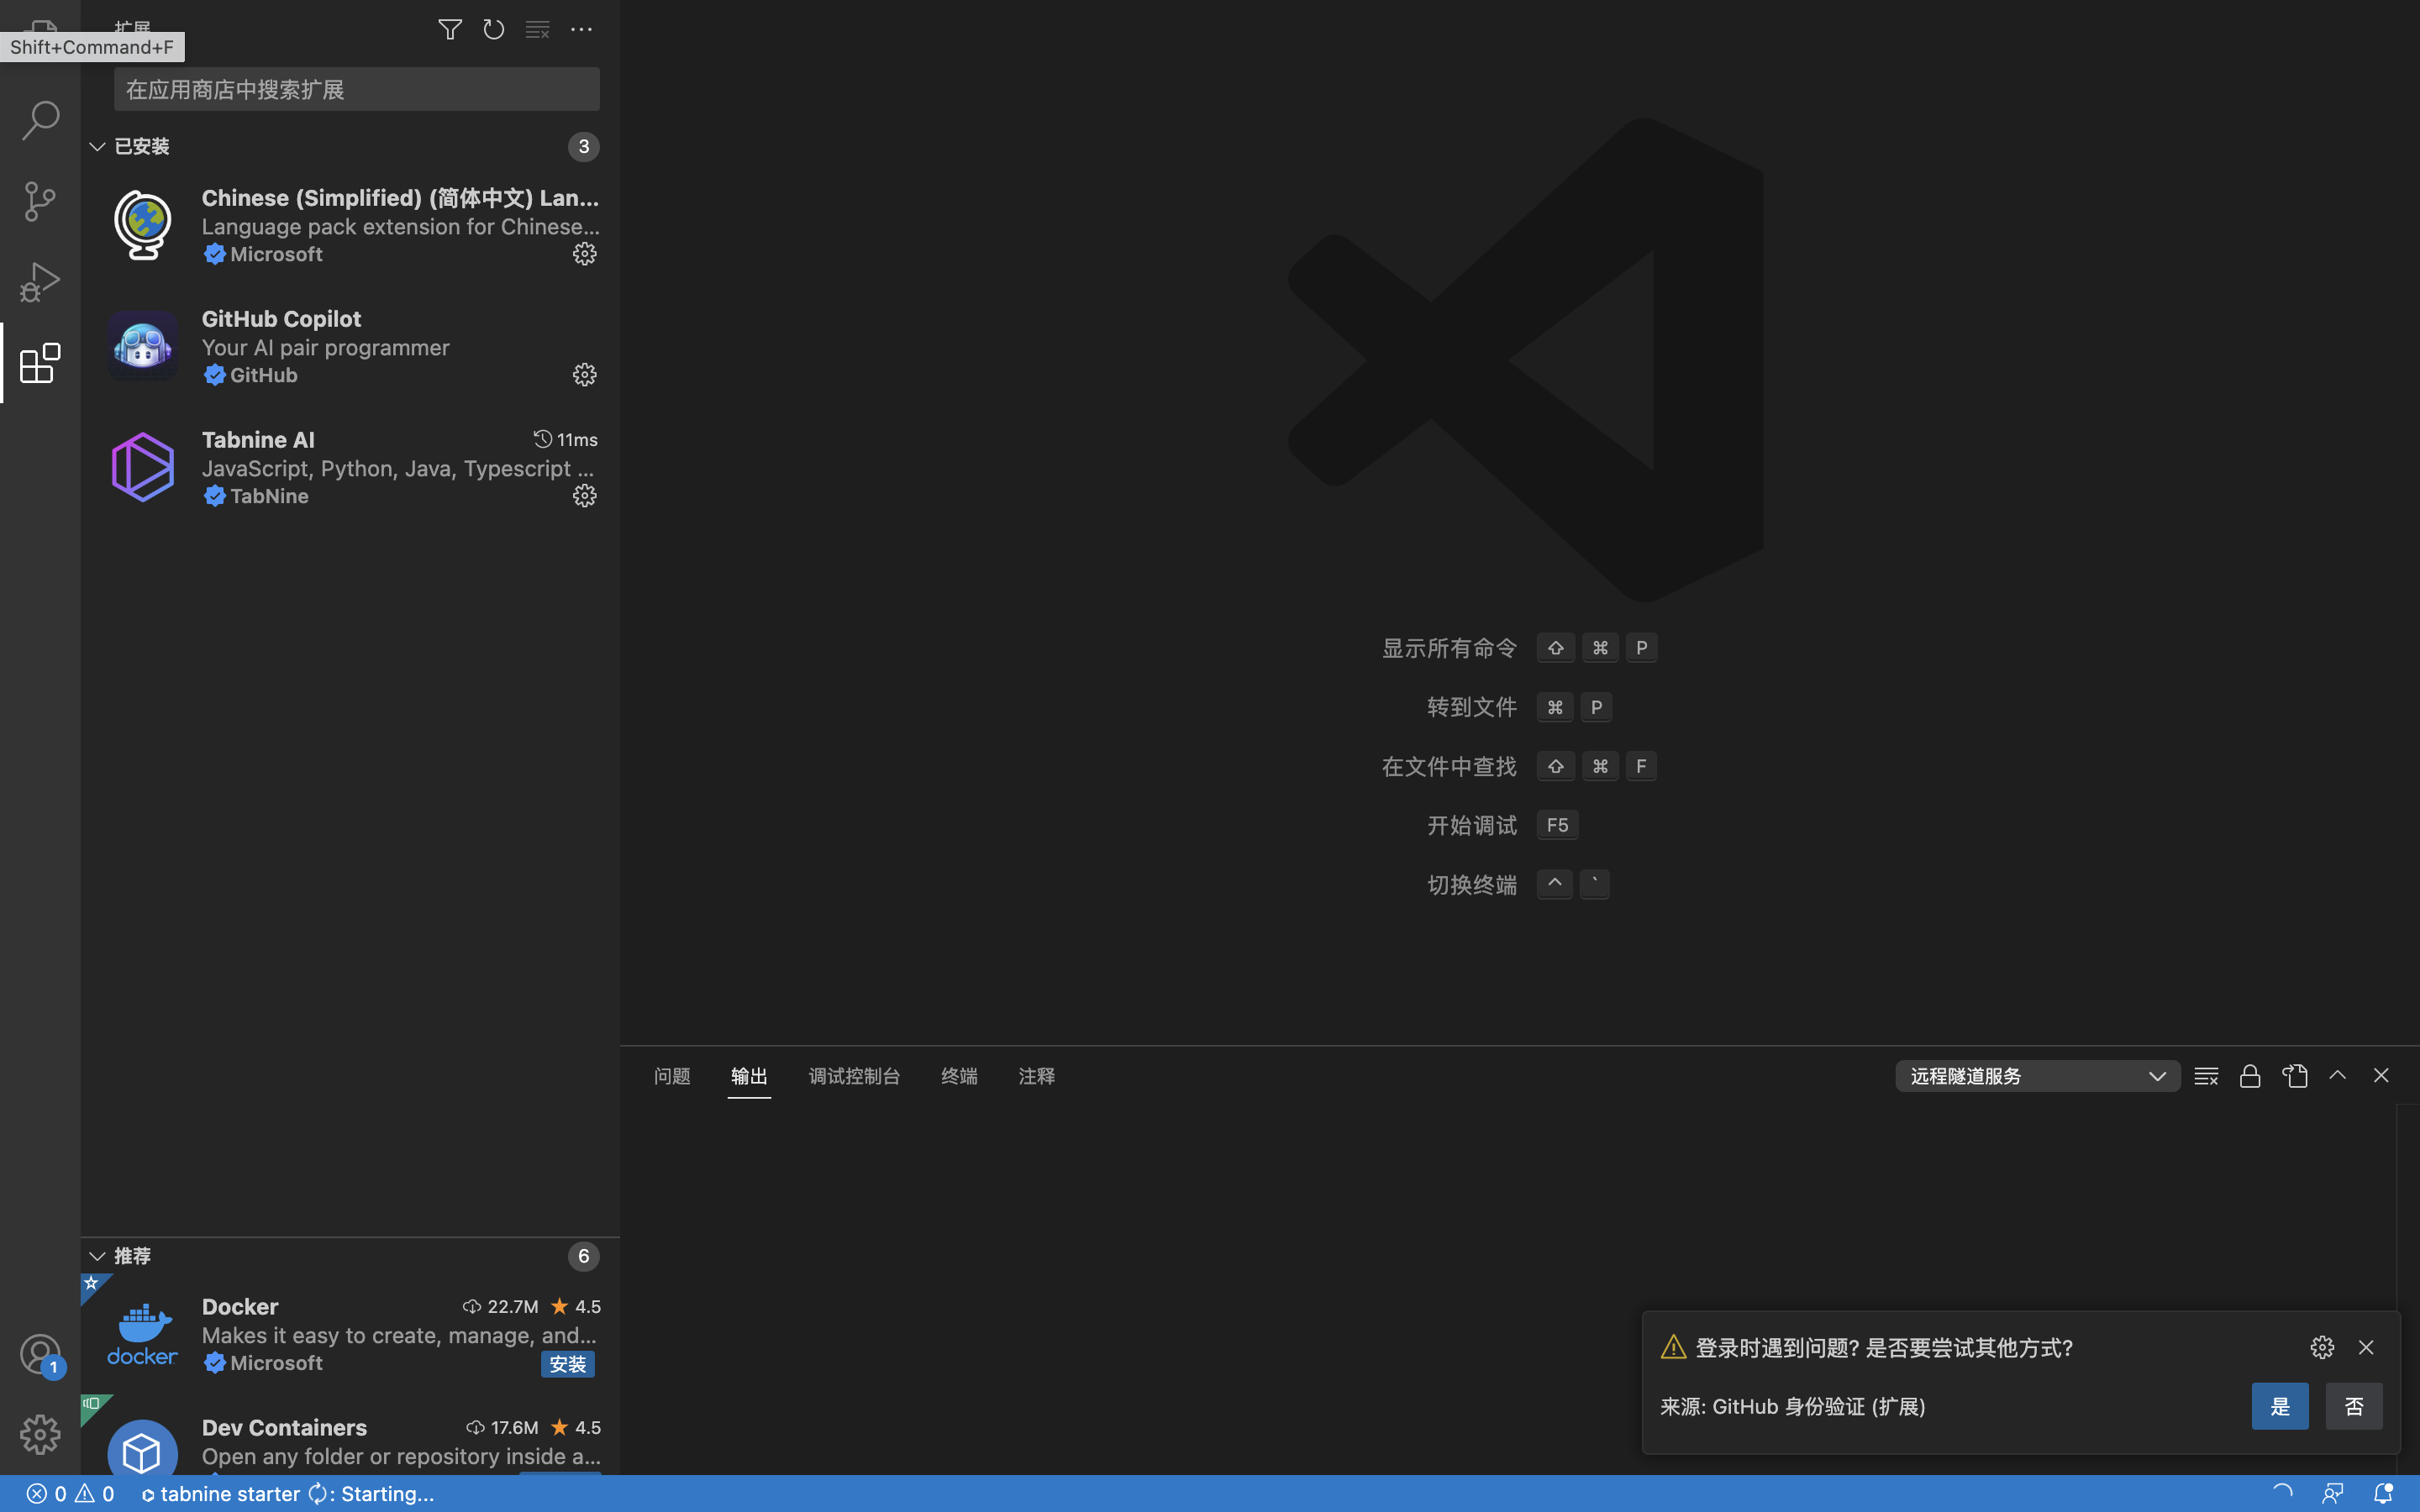Image resolution: width=2420 pixels, height=1512 pixels.
Task: Open settings gear for GitHub Copilot extension
Action: pyautogui.click(x=584, y=374)
